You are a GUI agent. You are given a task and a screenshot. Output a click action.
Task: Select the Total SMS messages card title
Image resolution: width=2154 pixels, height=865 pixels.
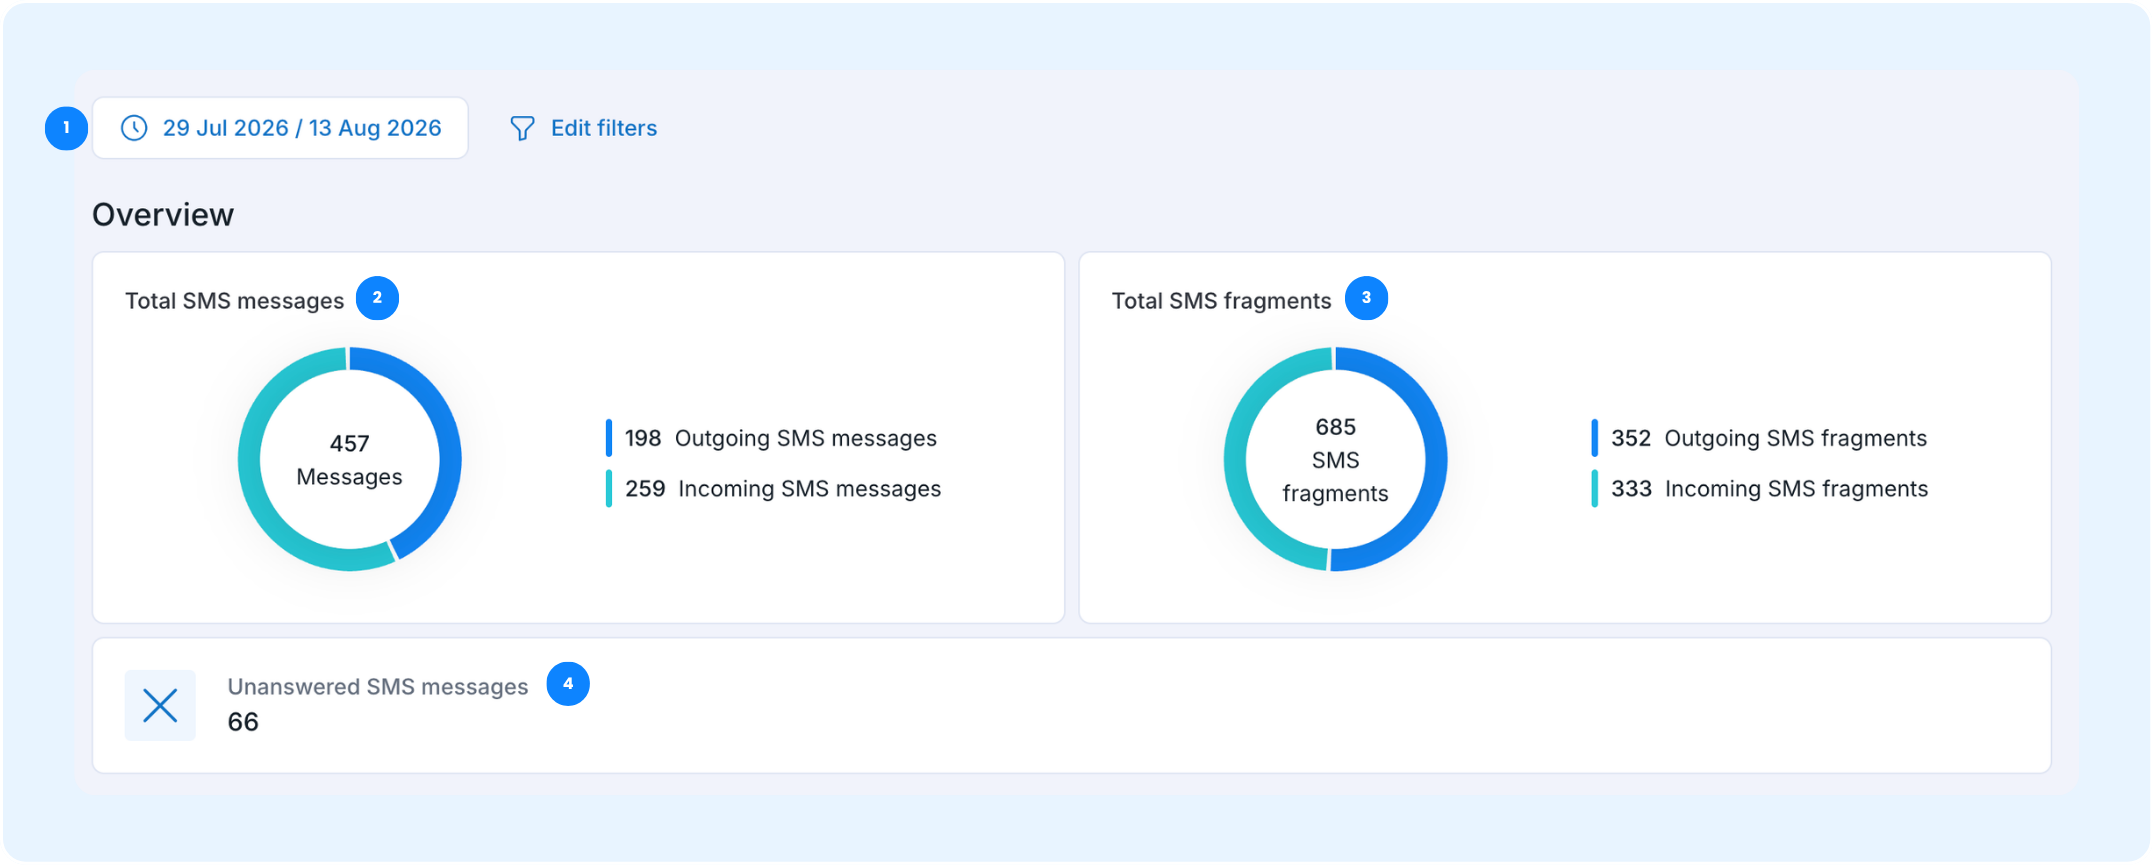[x=234, y=301]
